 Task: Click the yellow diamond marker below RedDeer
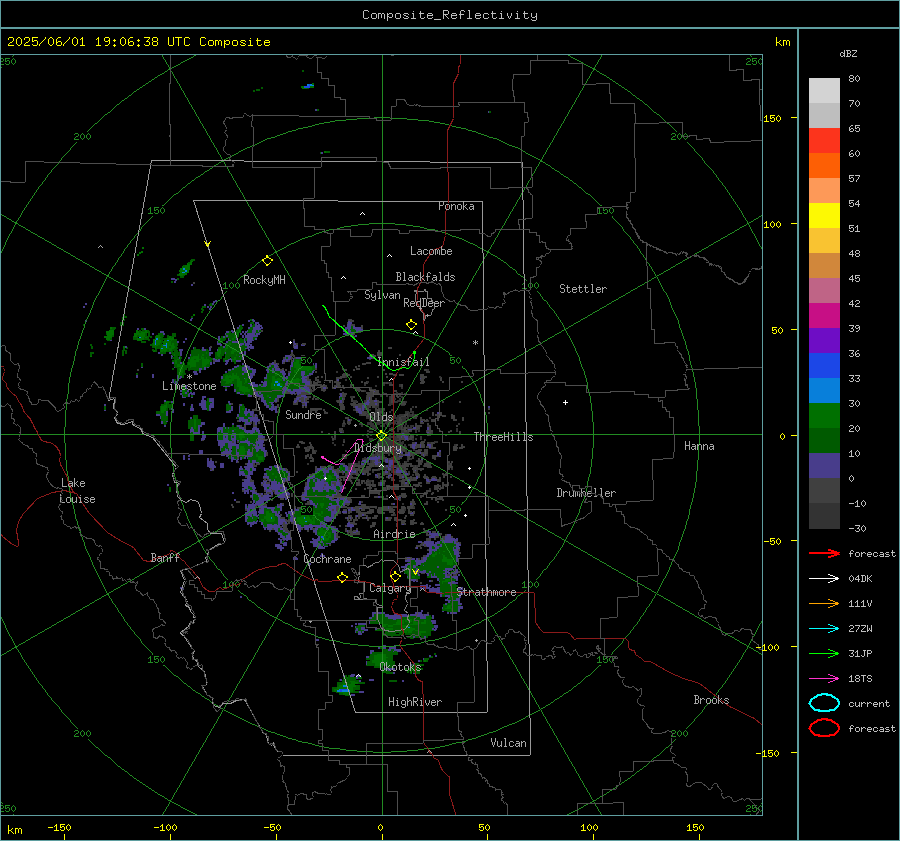pyautogui.click(x=412, y=325)
